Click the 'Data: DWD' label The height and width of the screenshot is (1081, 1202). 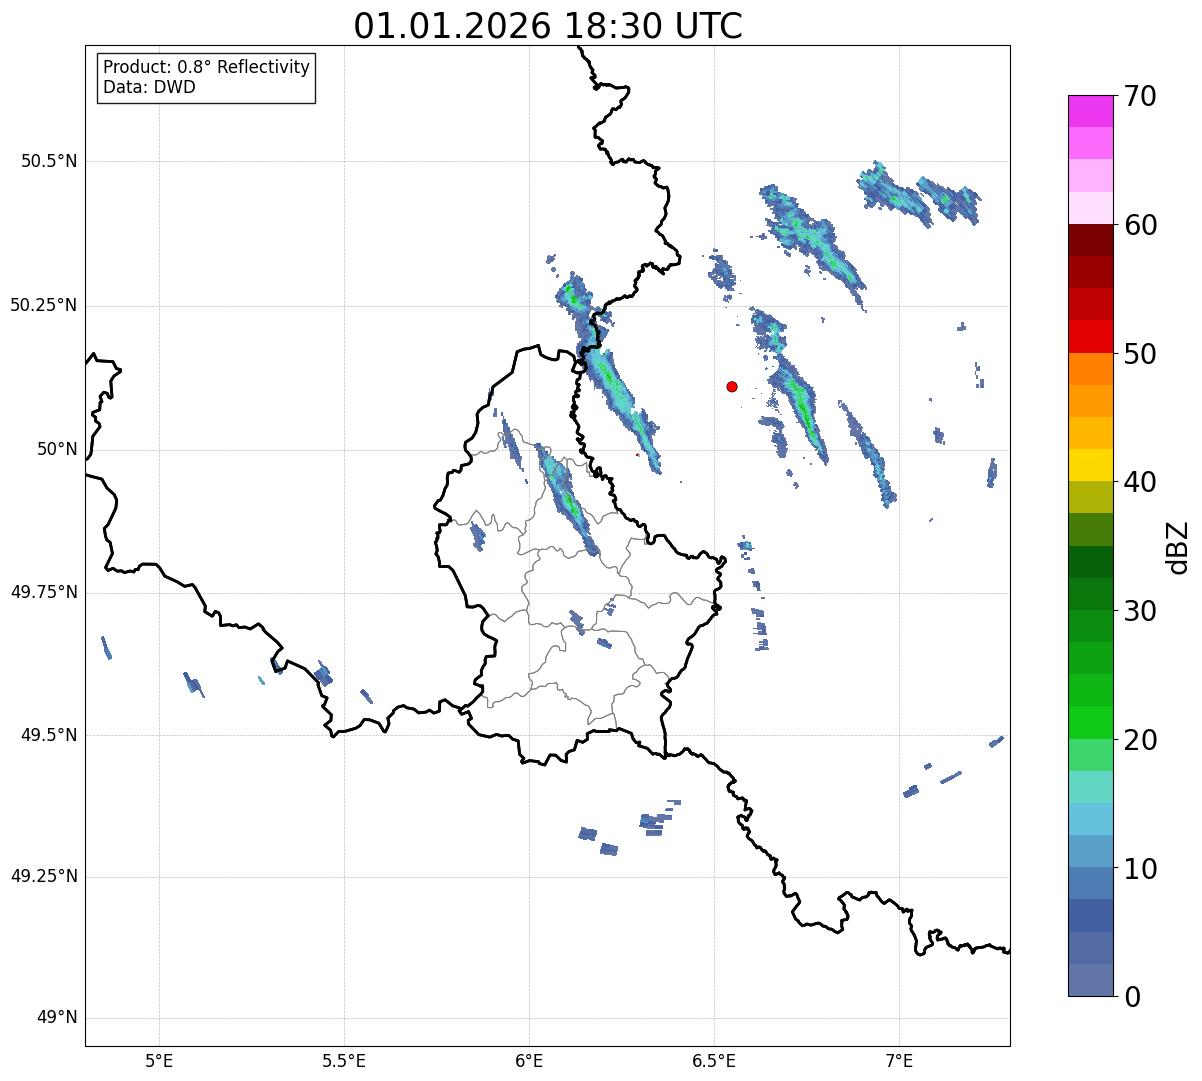point(150,87)
